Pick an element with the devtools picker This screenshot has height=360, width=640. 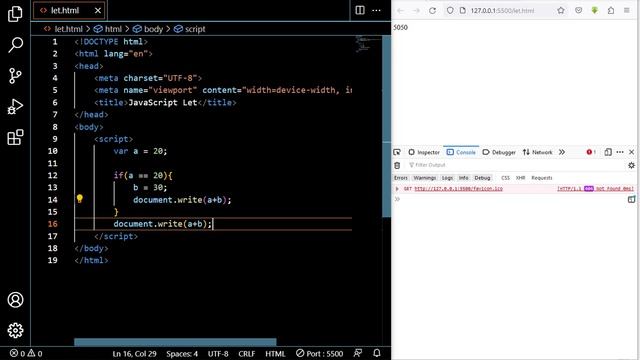click(x=397, y=152)
